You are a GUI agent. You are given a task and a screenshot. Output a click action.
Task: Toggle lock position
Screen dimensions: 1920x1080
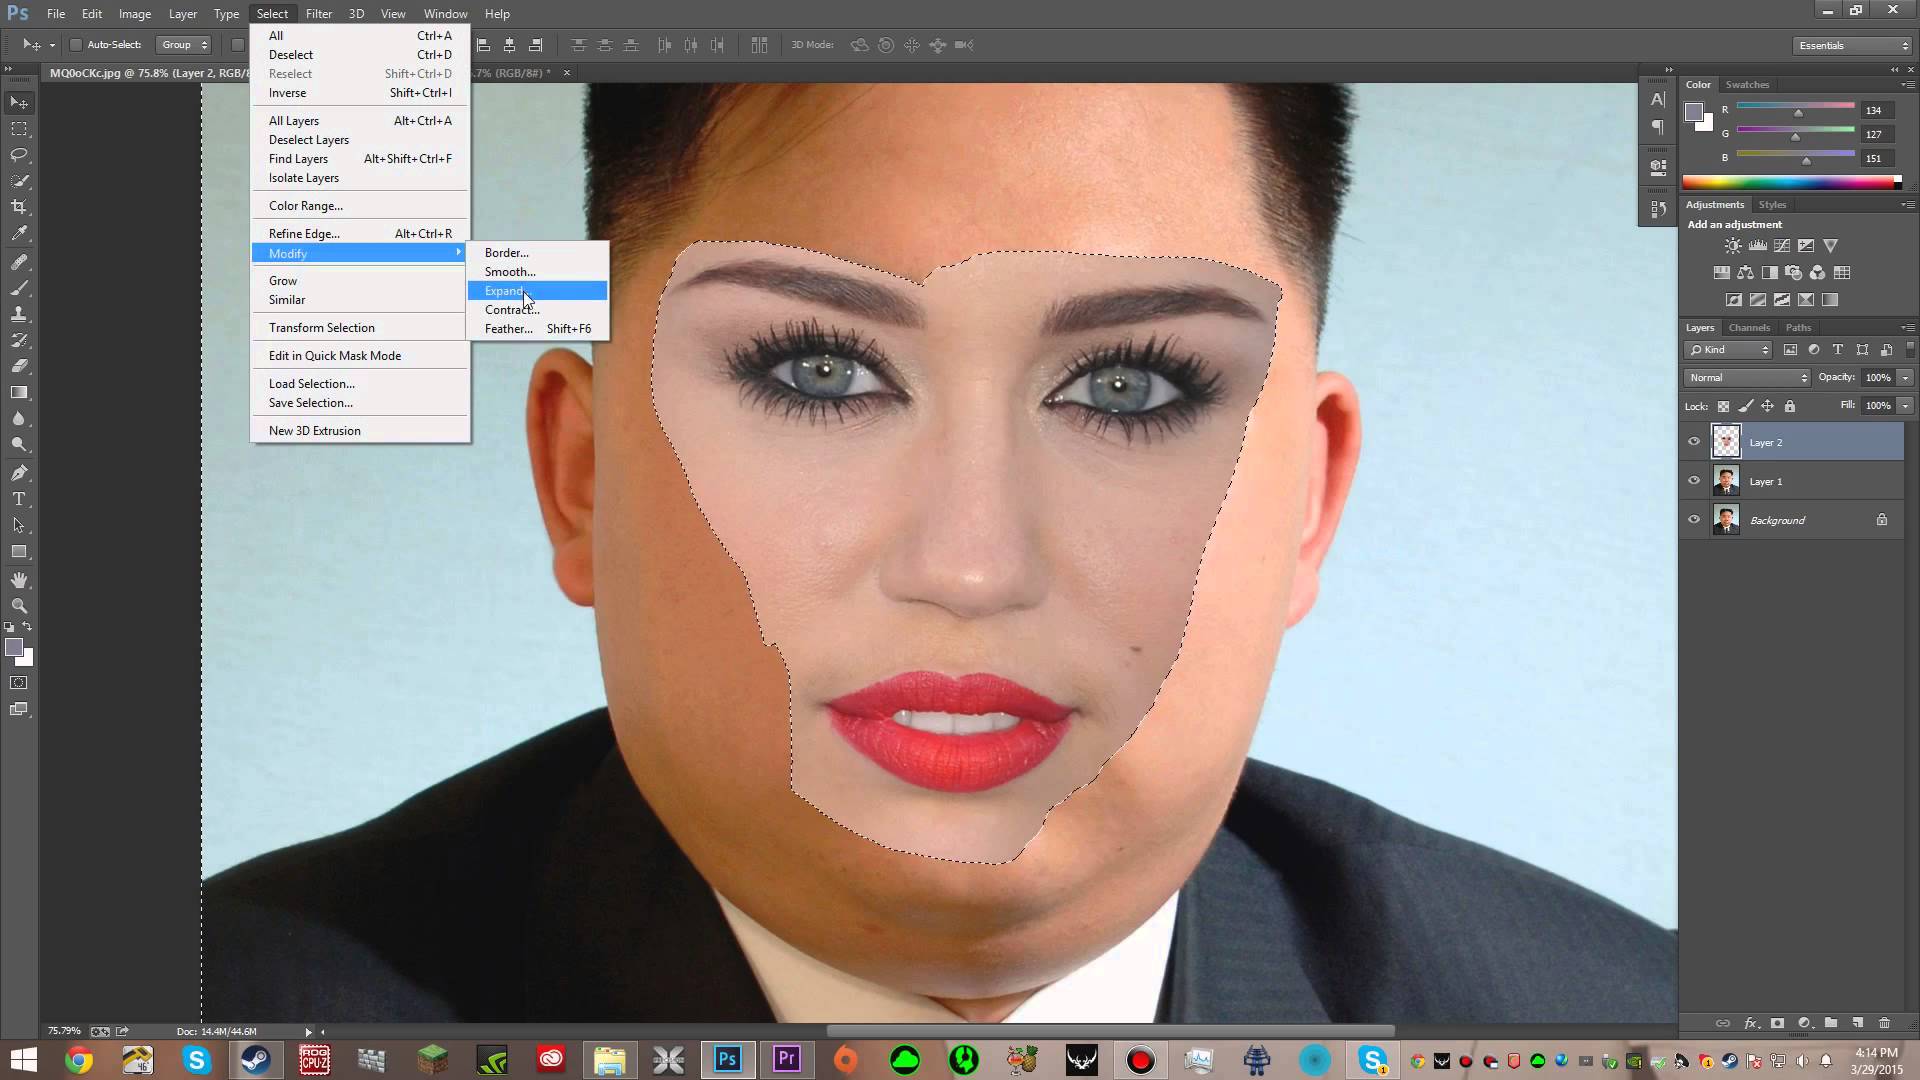[x=1767, y=406]
